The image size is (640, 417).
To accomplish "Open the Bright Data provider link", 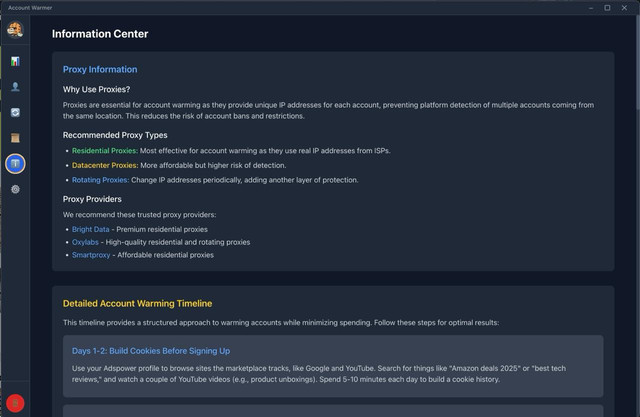I will pos(91,229).
